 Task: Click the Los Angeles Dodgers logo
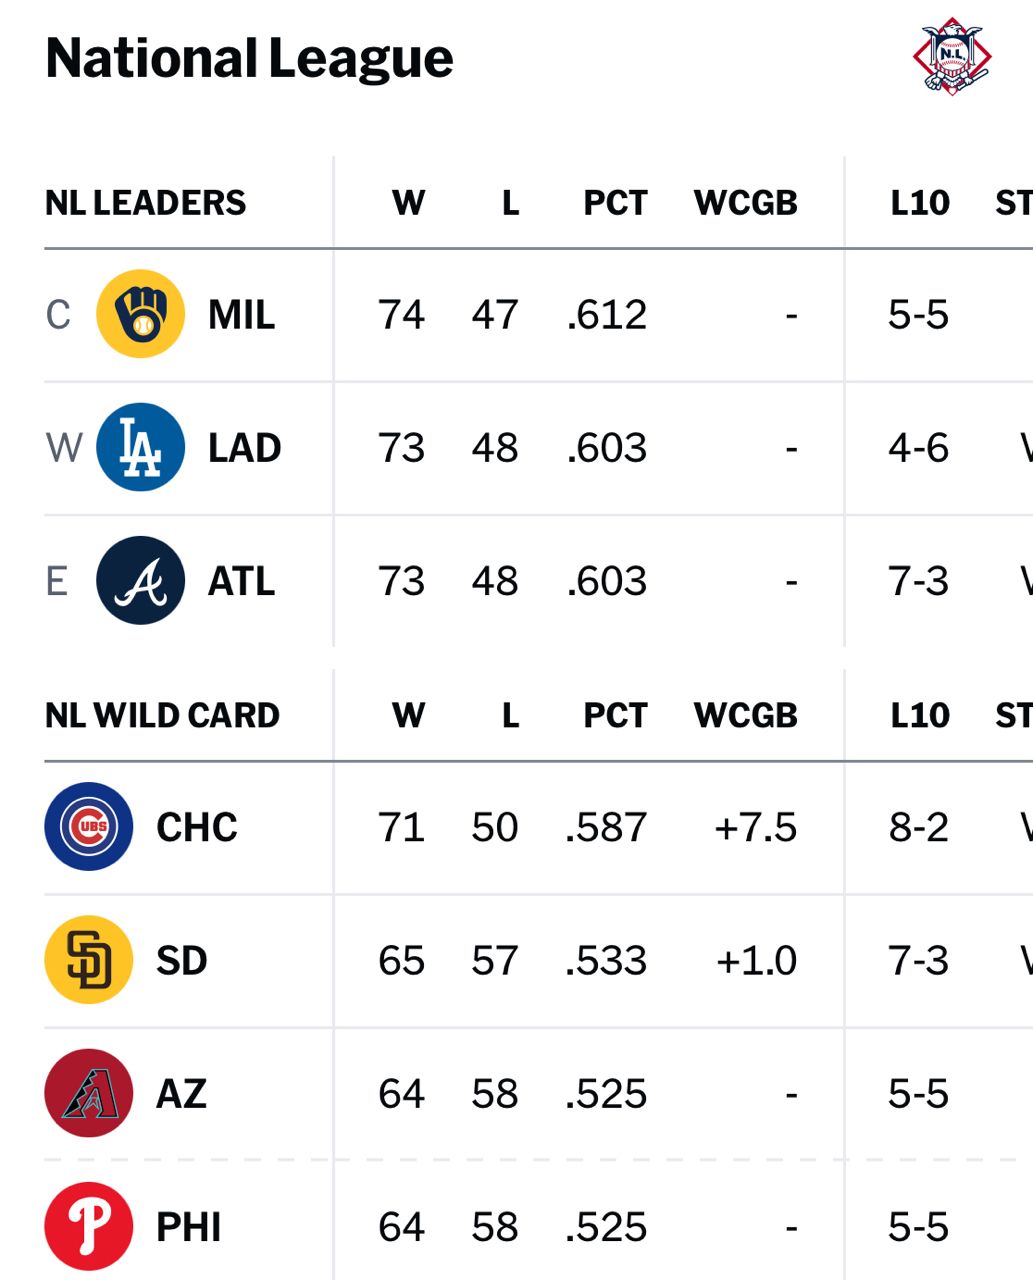[140, 447]
